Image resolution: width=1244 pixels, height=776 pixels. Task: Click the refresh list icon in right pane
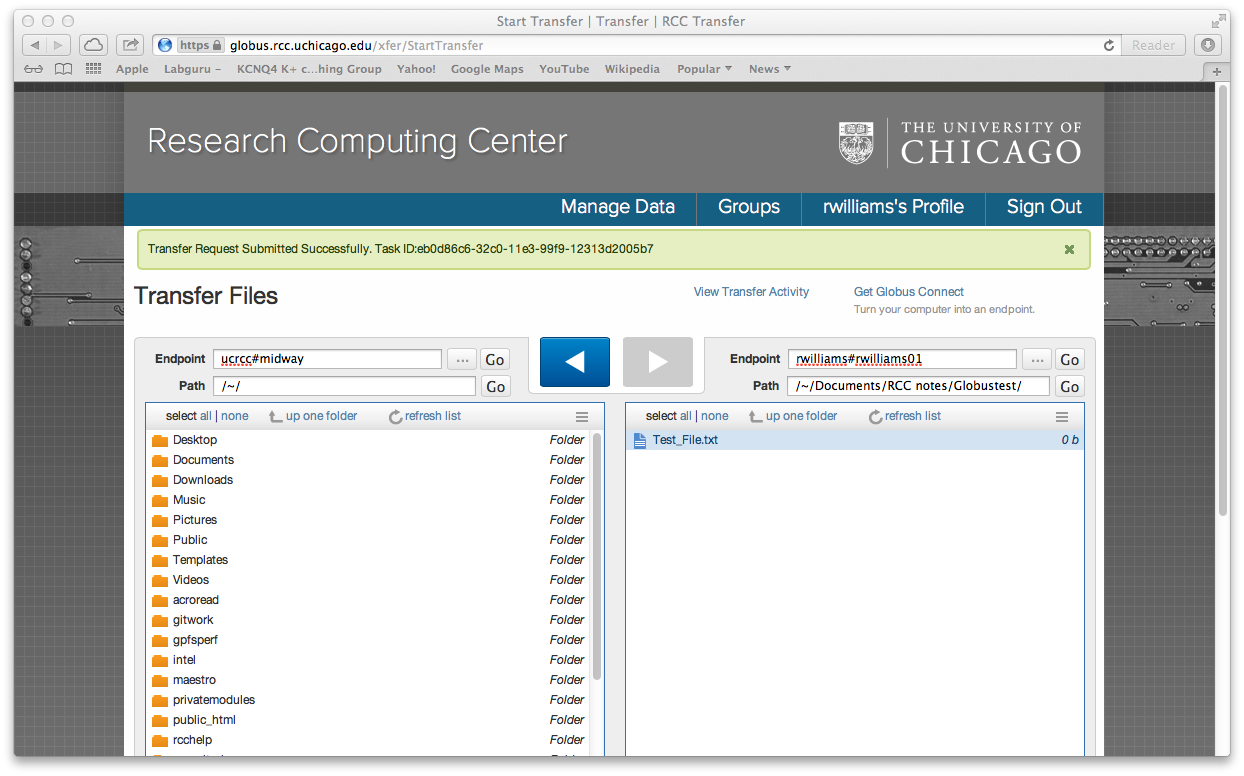pyautogui.click(x=876, y=417)
